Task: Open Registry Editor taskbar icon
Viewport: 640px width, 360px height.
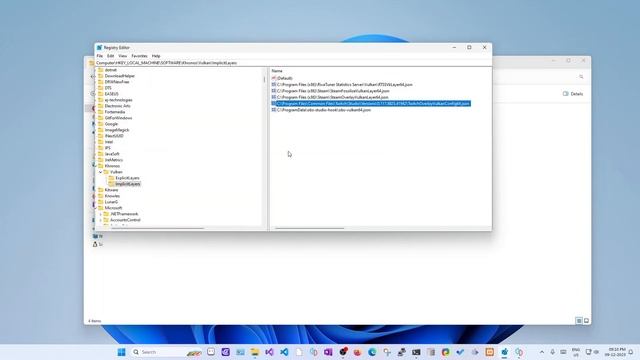Action: 504,352
